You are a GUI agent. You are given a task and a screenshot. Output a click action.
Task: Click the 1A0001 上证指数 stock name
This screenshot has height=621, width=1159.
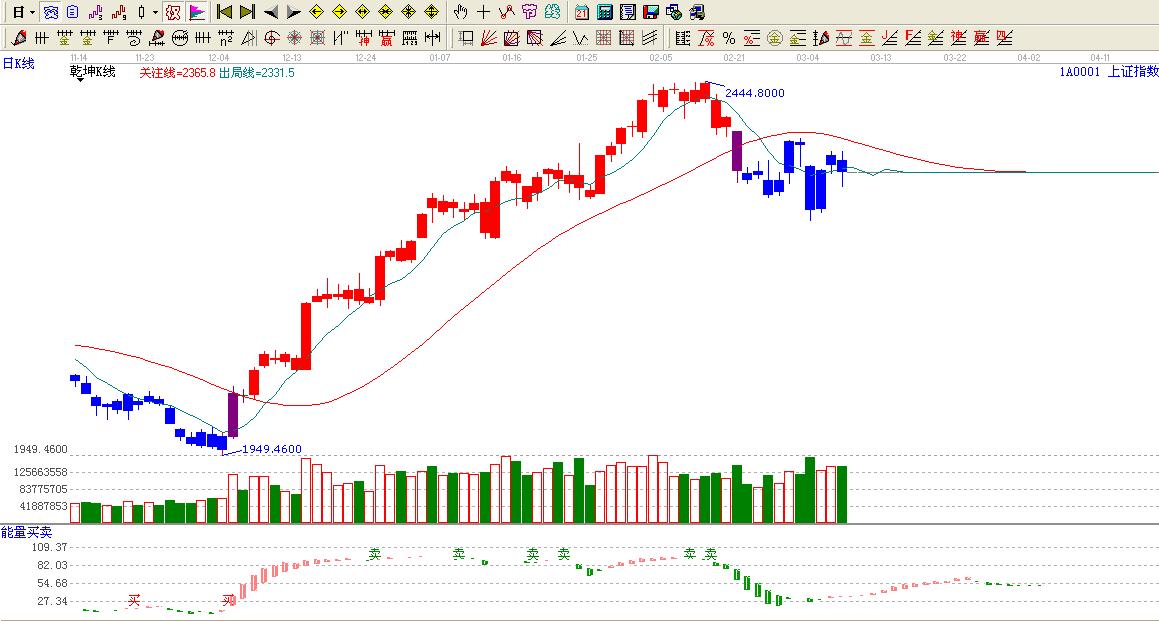(x=1108, y=71)
